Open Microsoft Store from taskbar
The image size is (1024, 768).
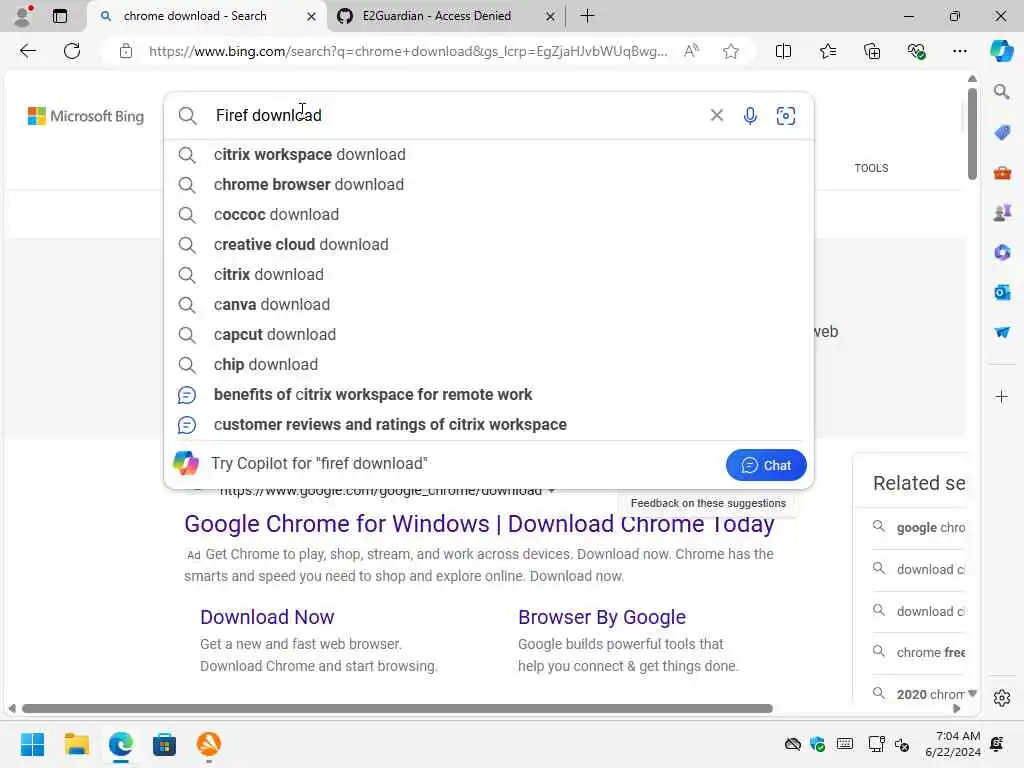coord(165,744)
